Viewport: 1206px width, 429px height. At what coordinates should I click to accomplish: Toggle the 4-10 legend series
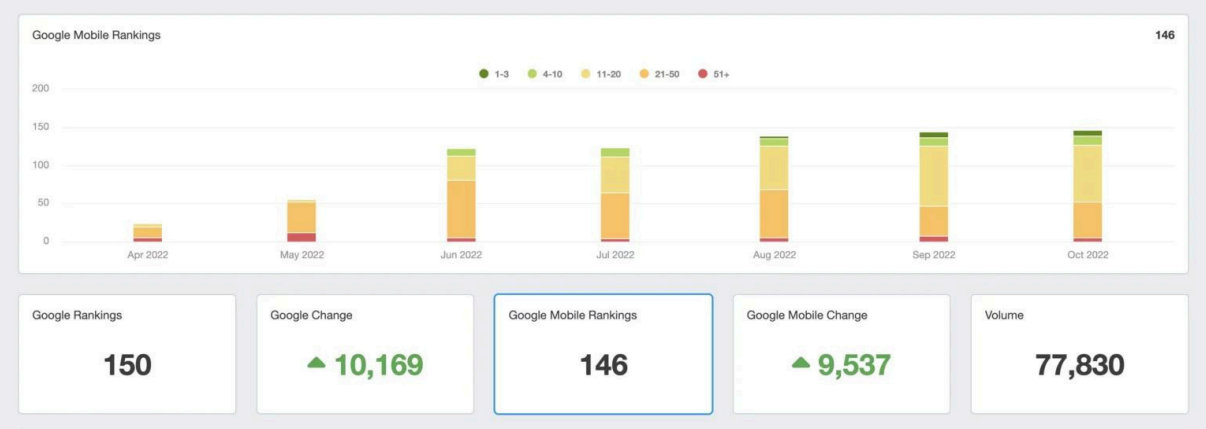point(545,74)
